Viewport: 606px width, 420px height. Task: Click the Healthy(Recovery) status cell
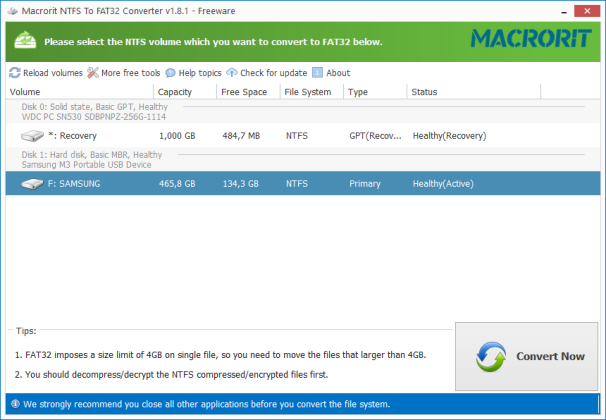click(449, 136)
